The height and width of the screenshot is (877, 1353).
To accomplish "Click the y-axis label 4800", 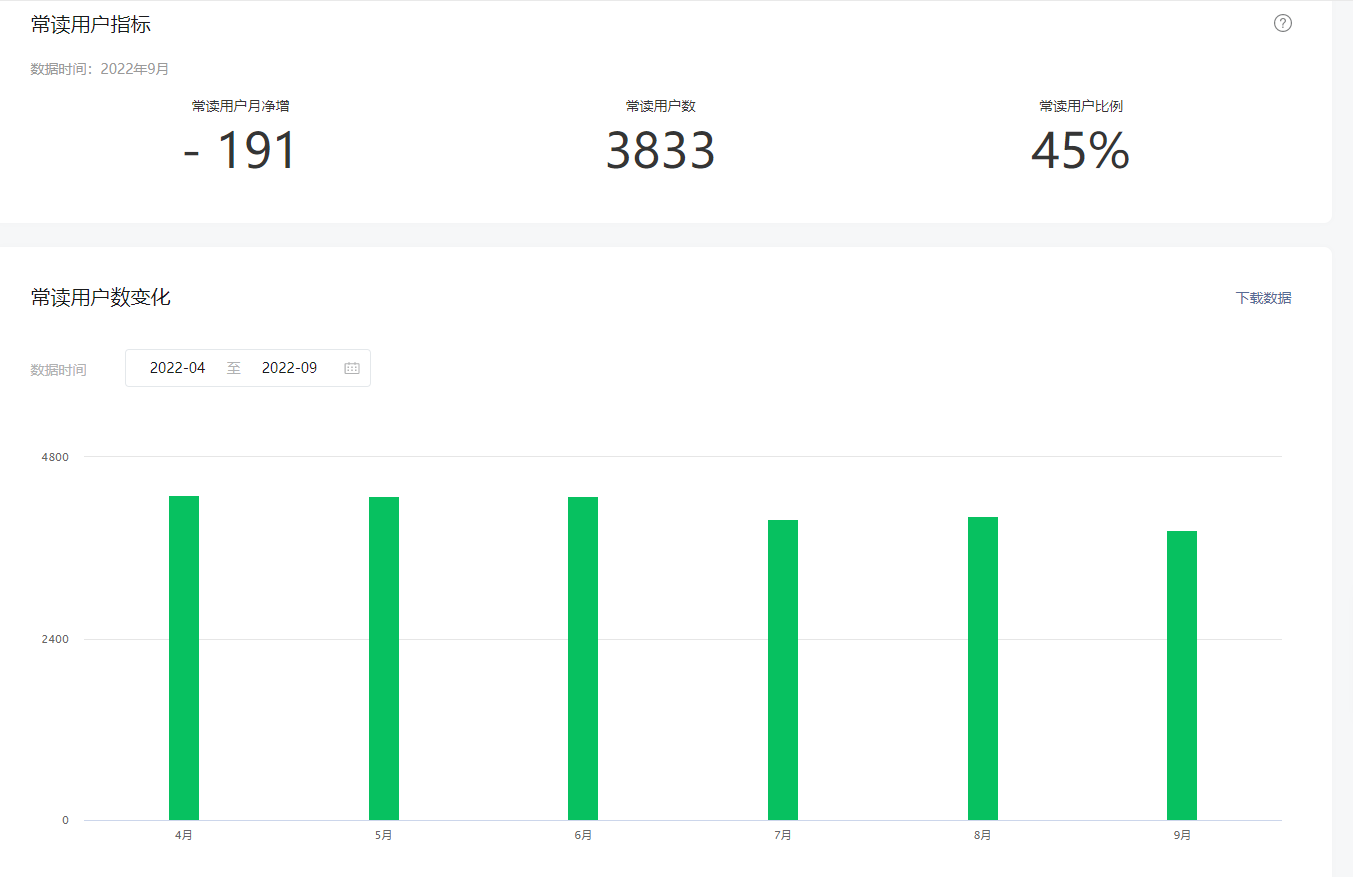I will [55, 457].
